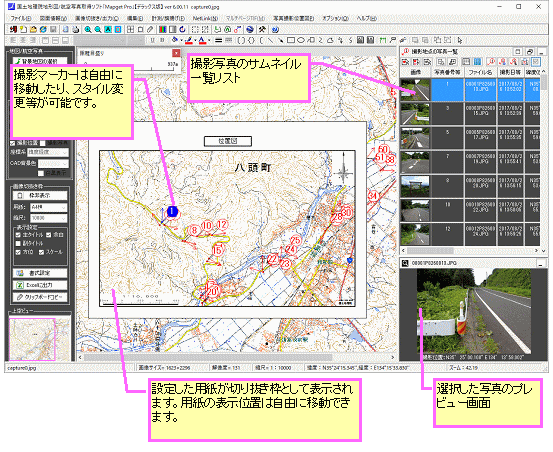Click the globe icon in main toolbar
The height and width of the screenshot is (452, 553).
(x=250, y=30)
